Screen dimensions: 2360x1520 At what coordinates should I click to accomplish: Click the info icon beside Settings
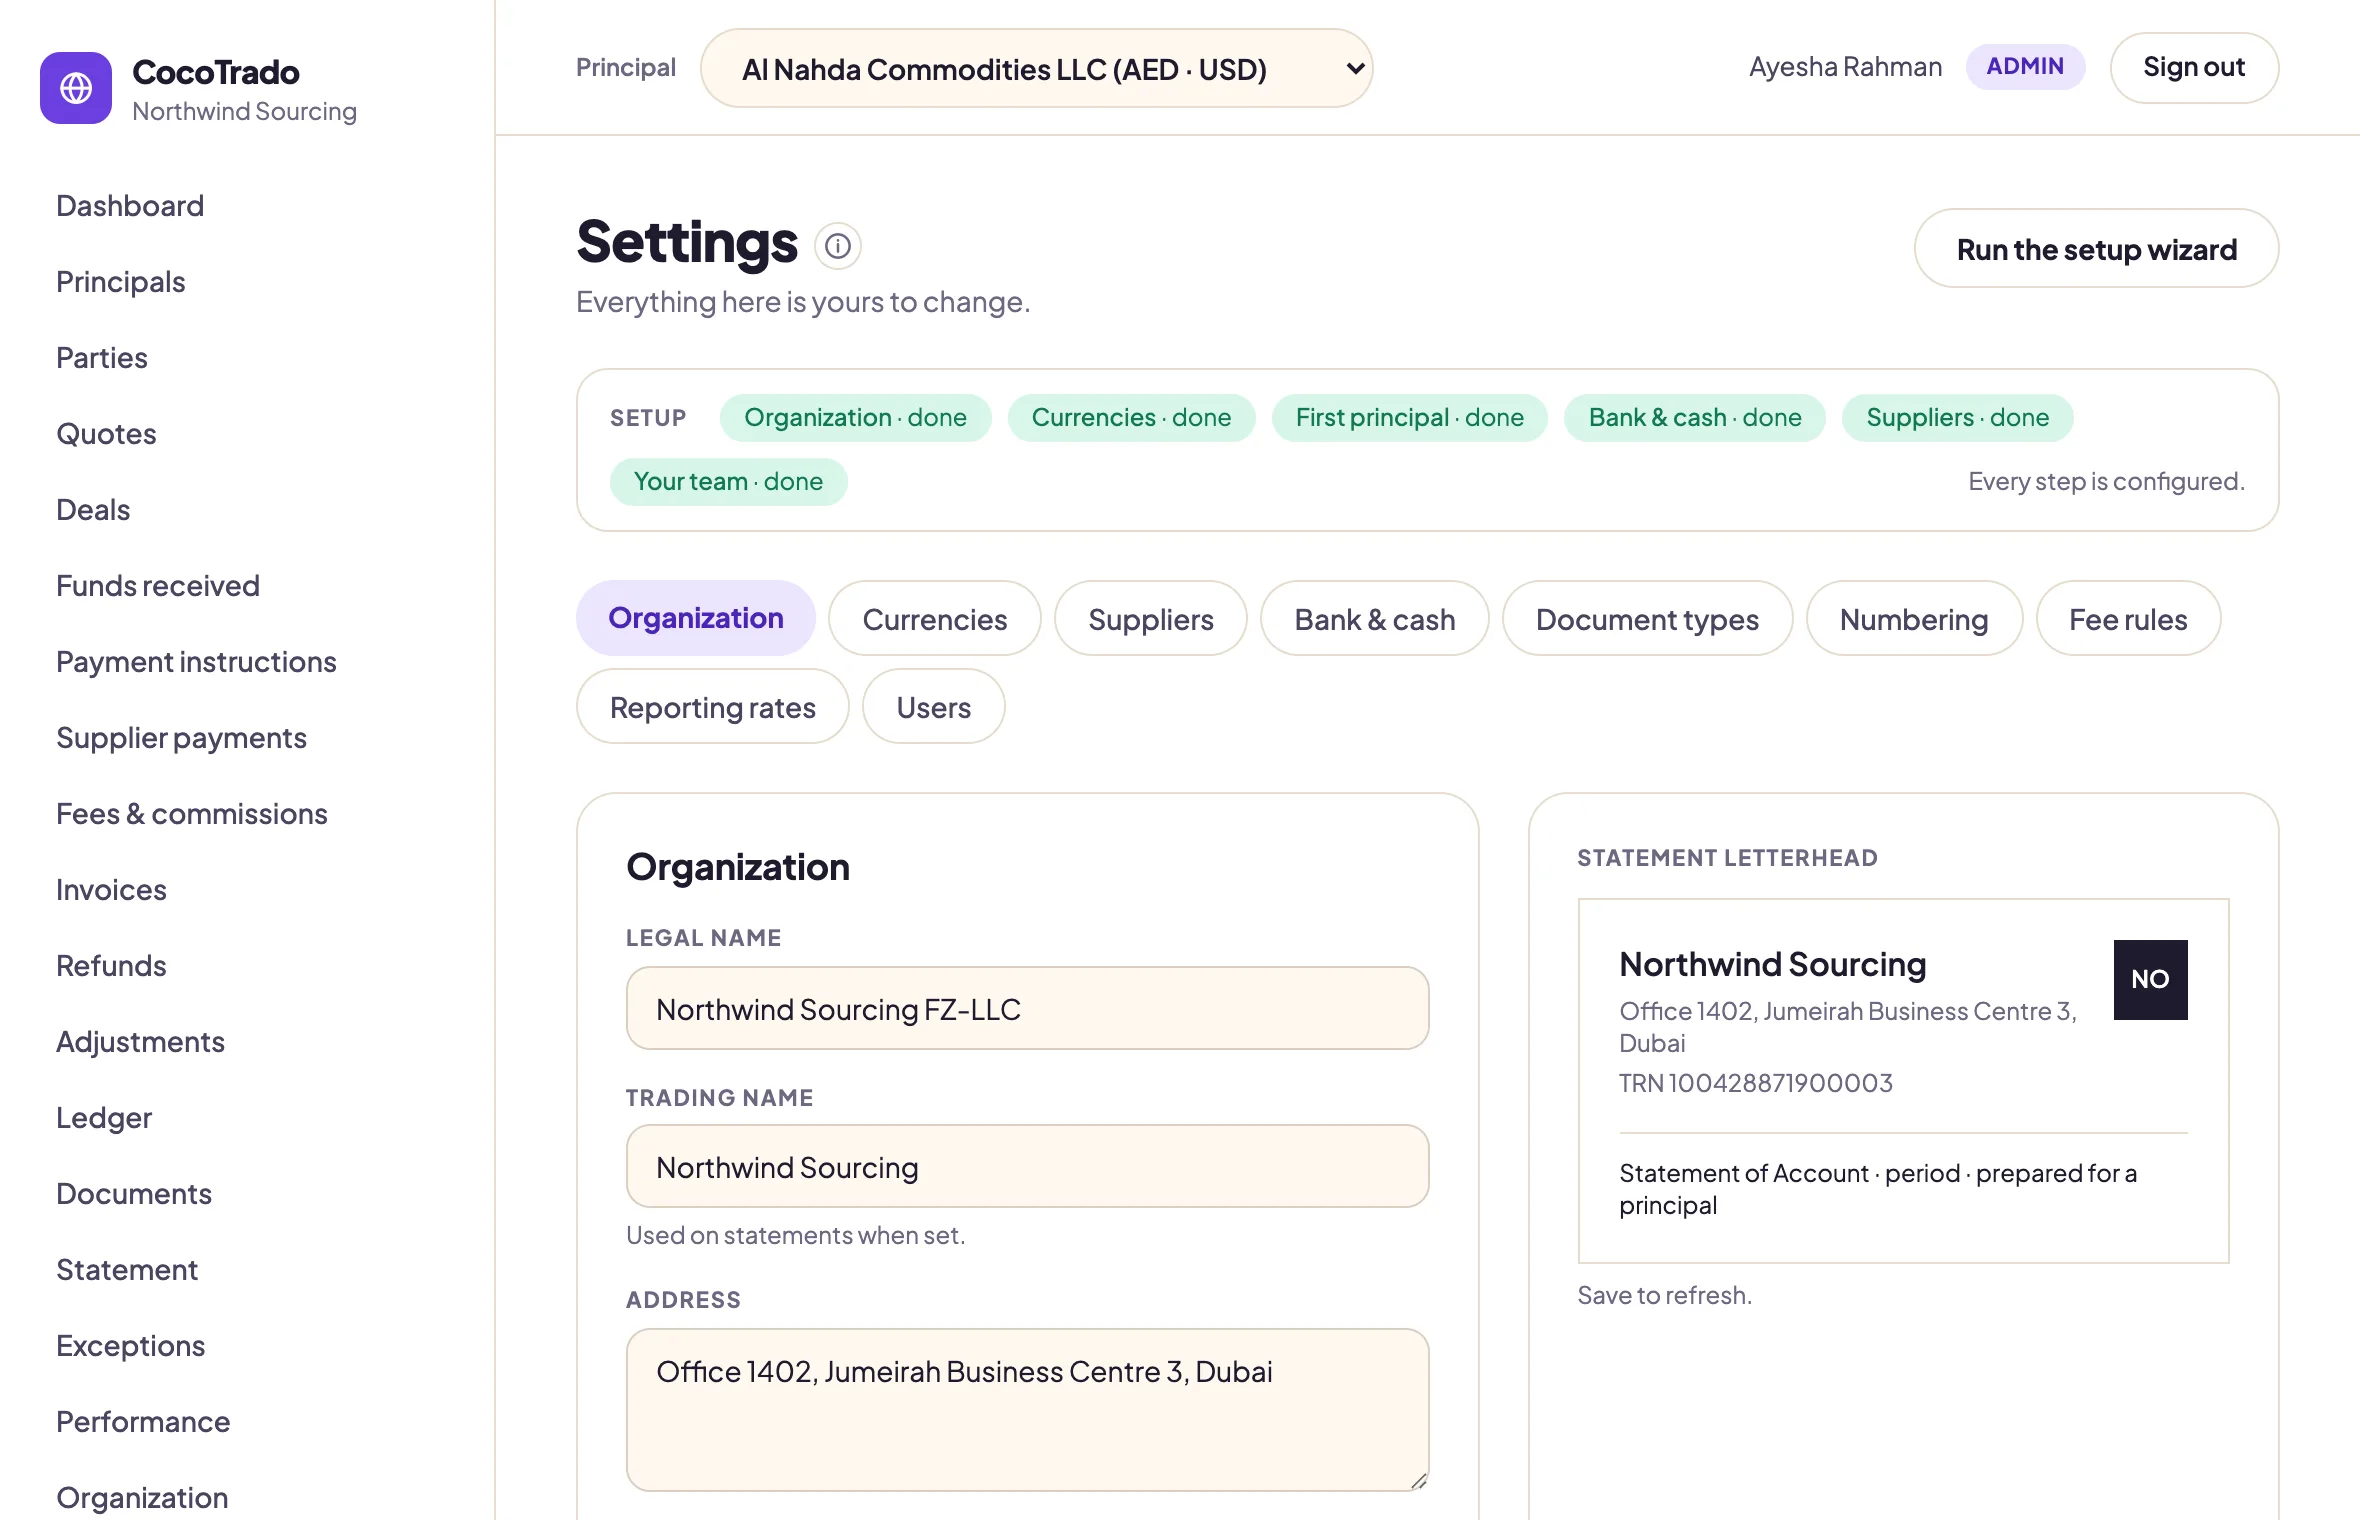838,245
